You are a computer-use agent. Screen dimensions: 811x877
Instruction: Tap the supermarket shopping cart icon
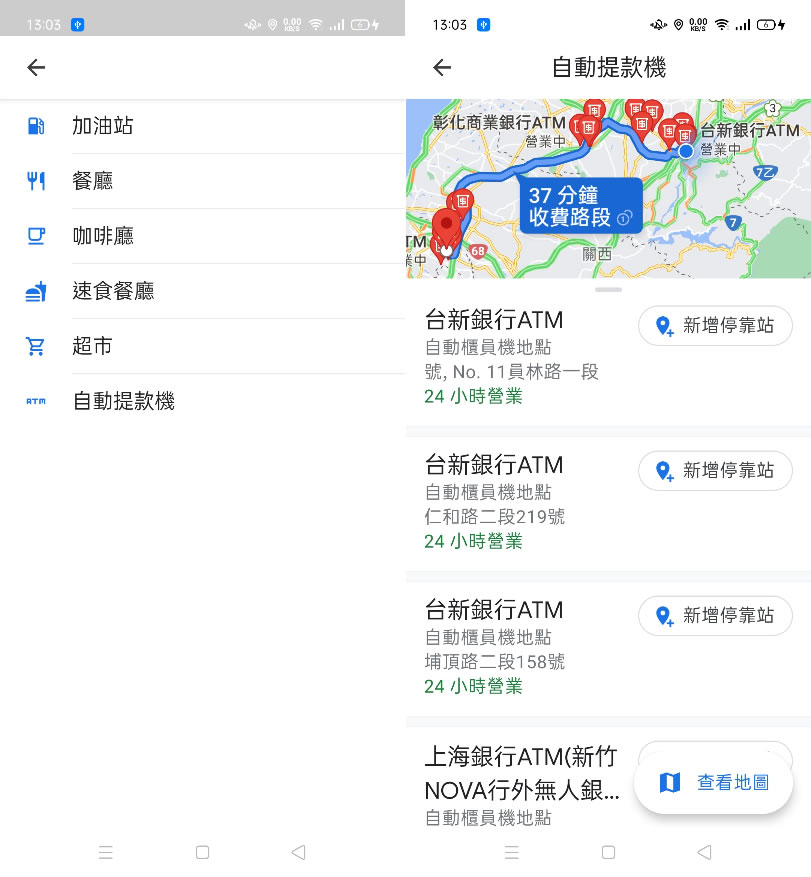click(36, 346)
